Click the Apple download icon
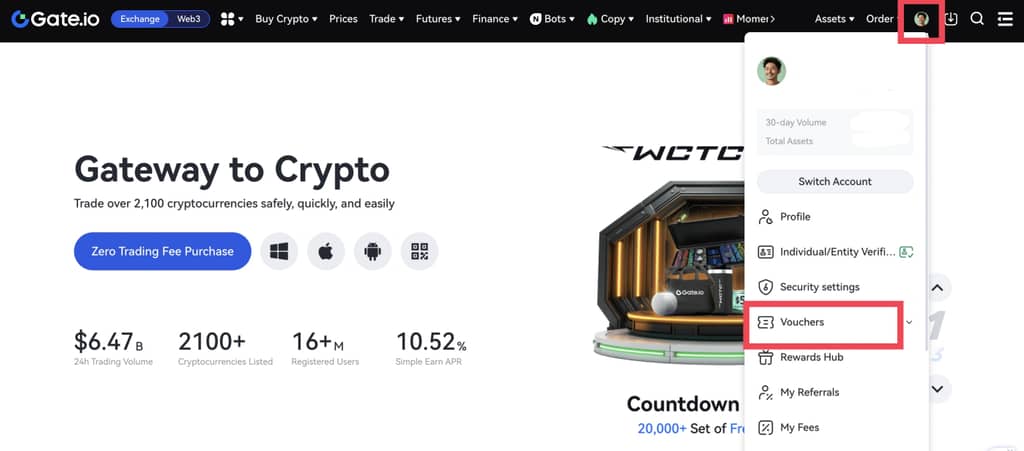 click(x=326, y=251)
